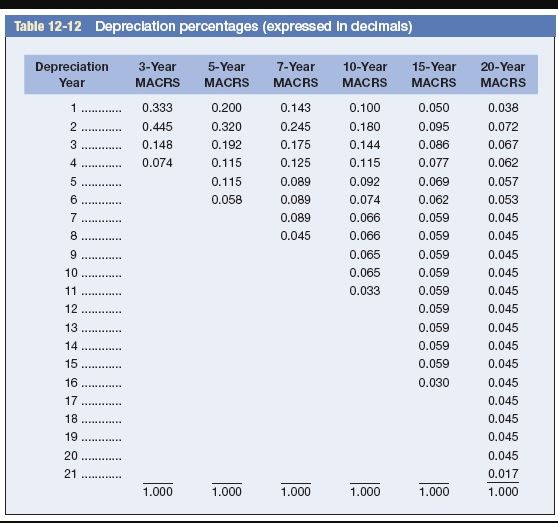The height and width of the screenshot is (523, 558).
Task: Click 0.074 in the 3-Year MACRS column
Action: (x=157, y=163)
